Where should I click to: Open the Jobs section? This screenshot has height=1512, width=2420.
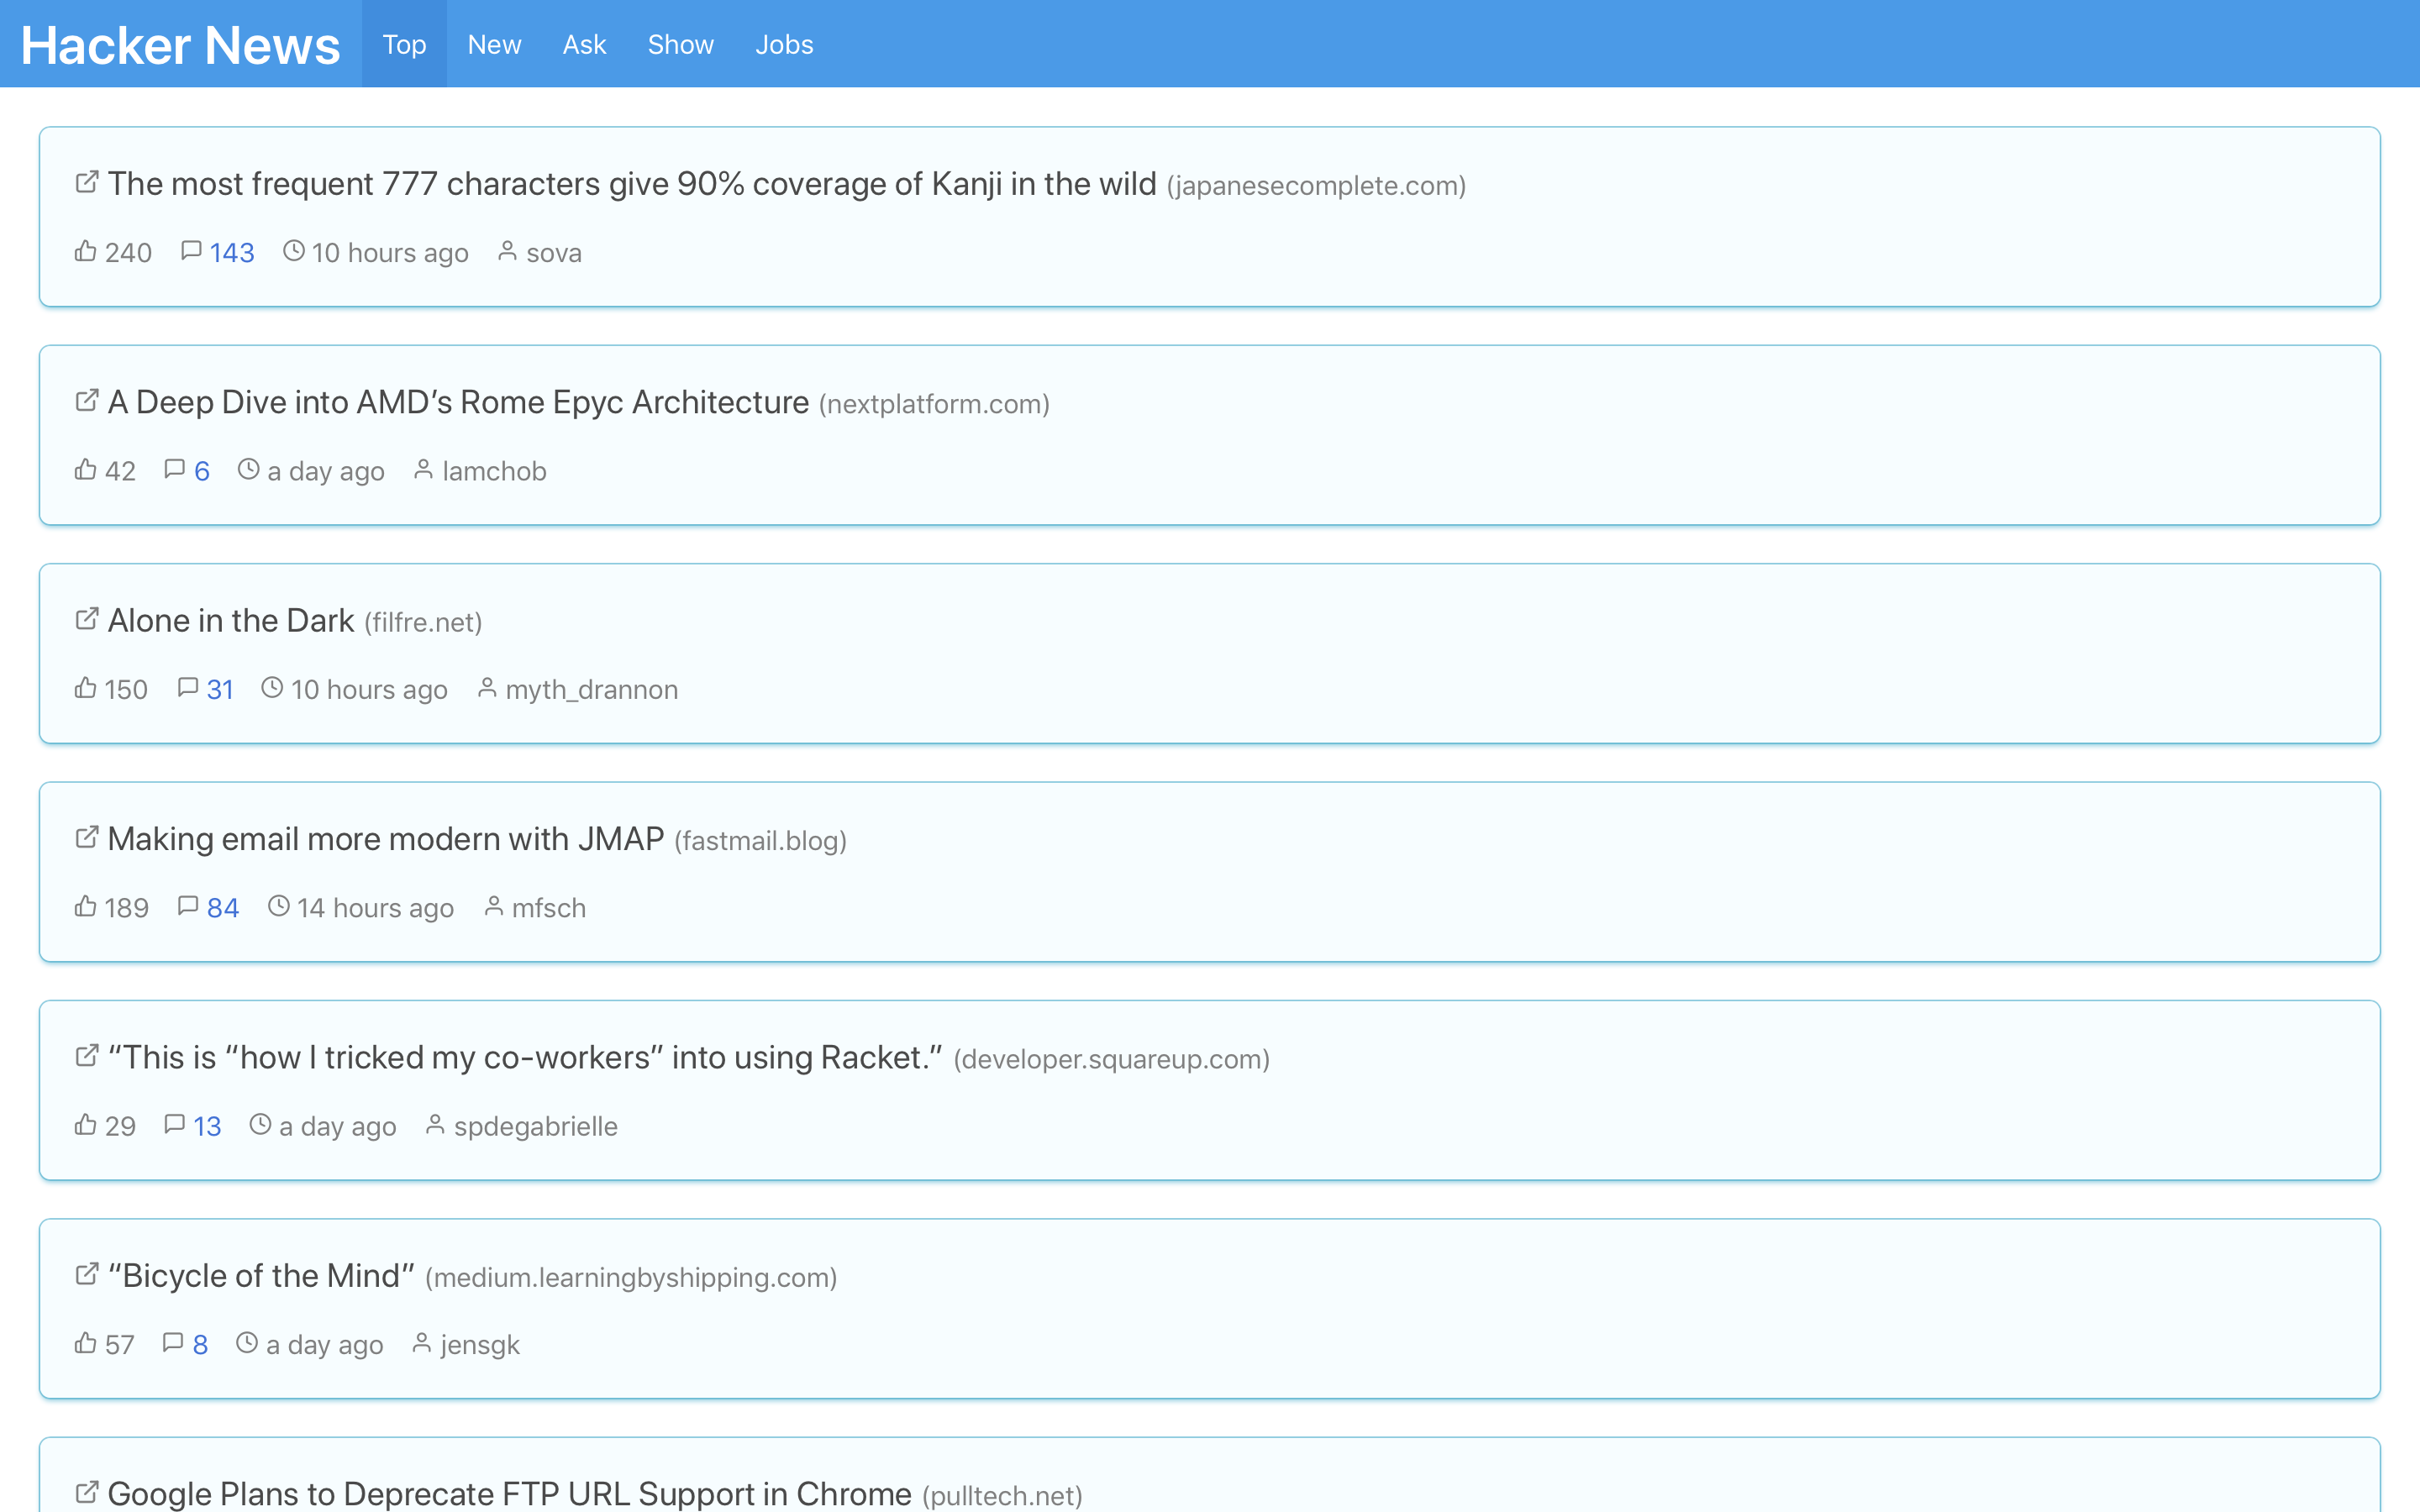[x=784, y=44]
